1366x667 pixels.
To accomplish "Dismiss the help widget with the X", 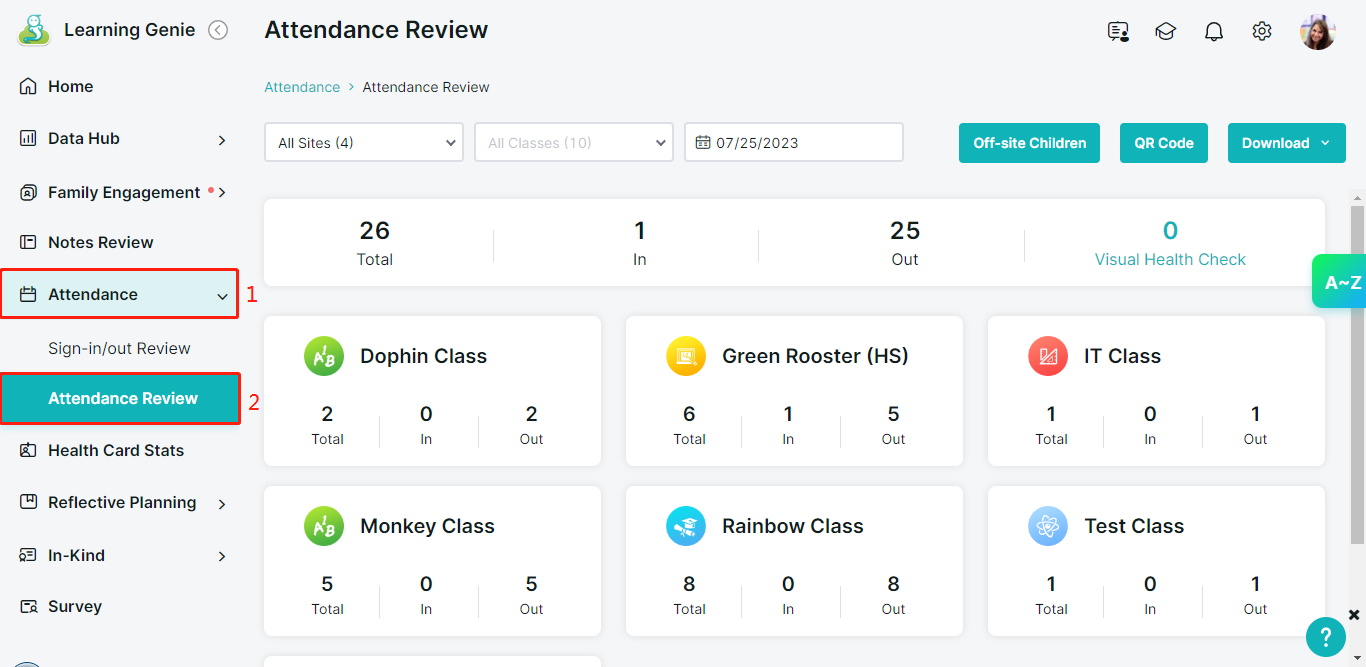I will (x=1354, y=614).
